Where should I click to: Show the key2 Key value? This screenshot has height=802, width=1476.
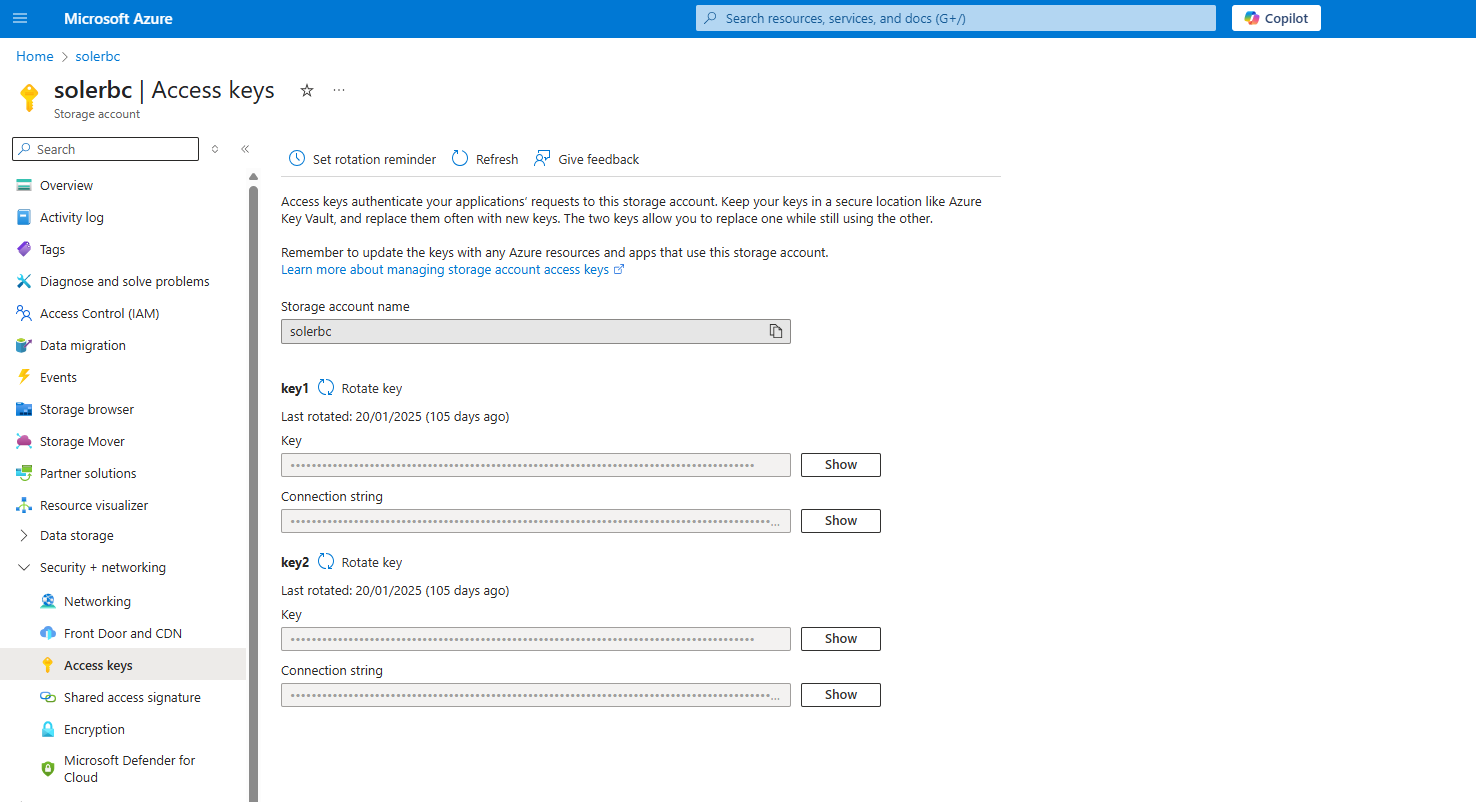click(x=840, y=639)
